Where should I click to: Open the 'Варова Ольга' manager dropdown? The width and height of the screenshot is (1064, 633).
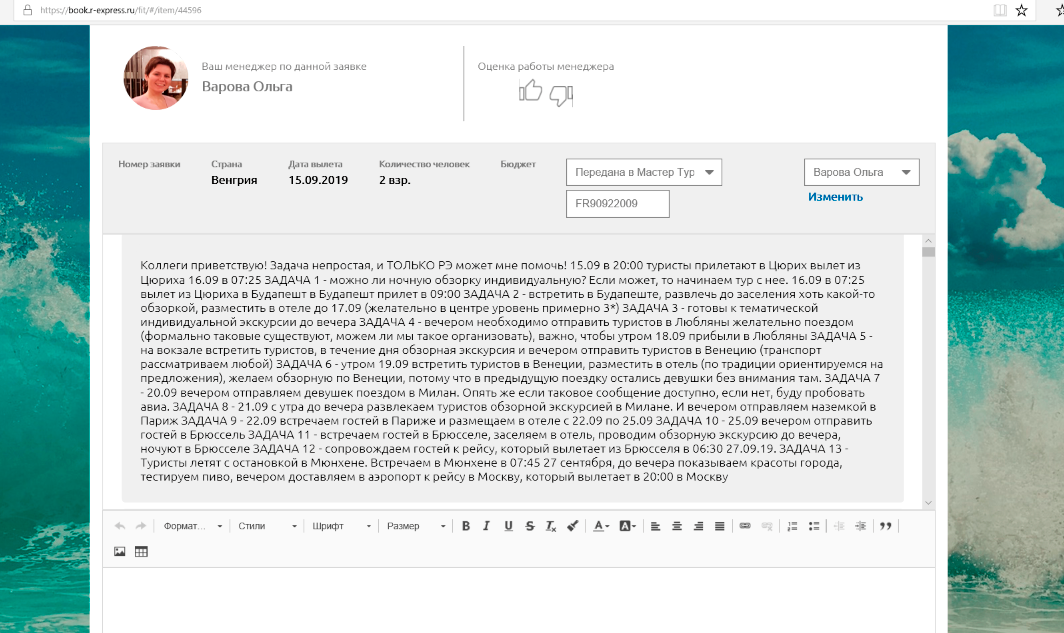coord(861,172)
